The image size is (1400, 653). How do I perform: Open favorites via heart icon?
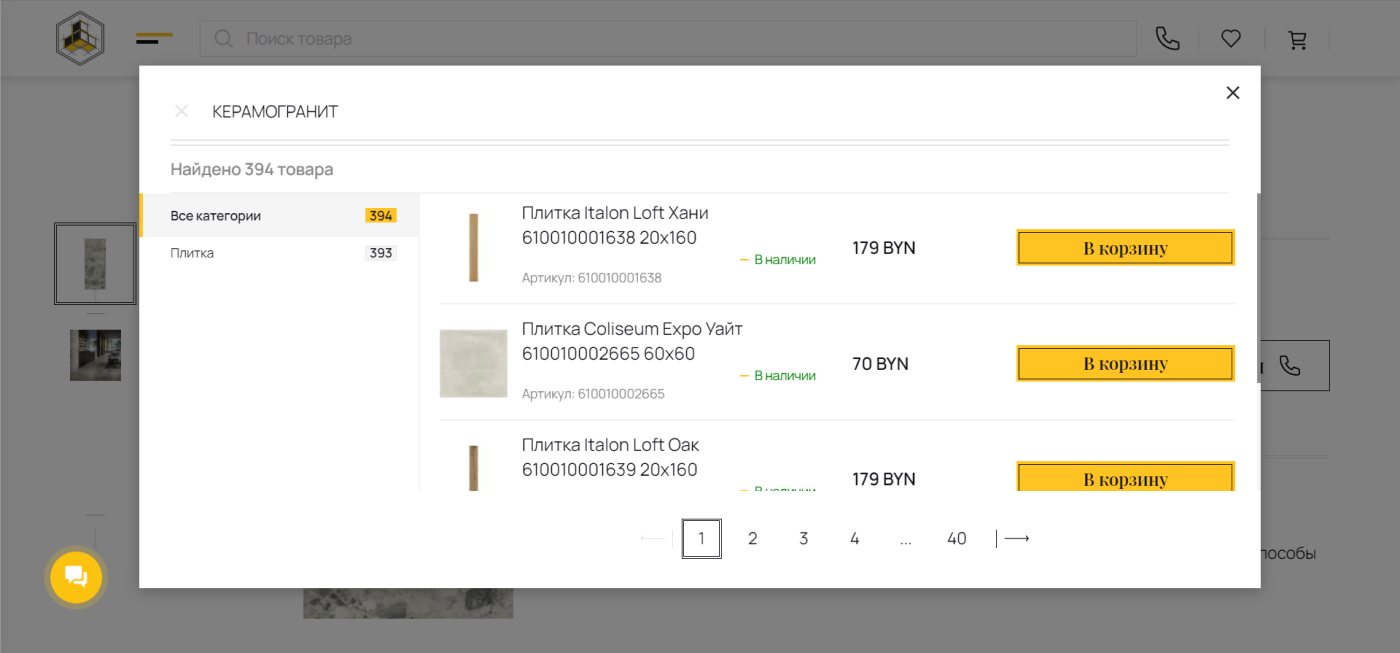pyautogui.click(x=1231, y=39)
